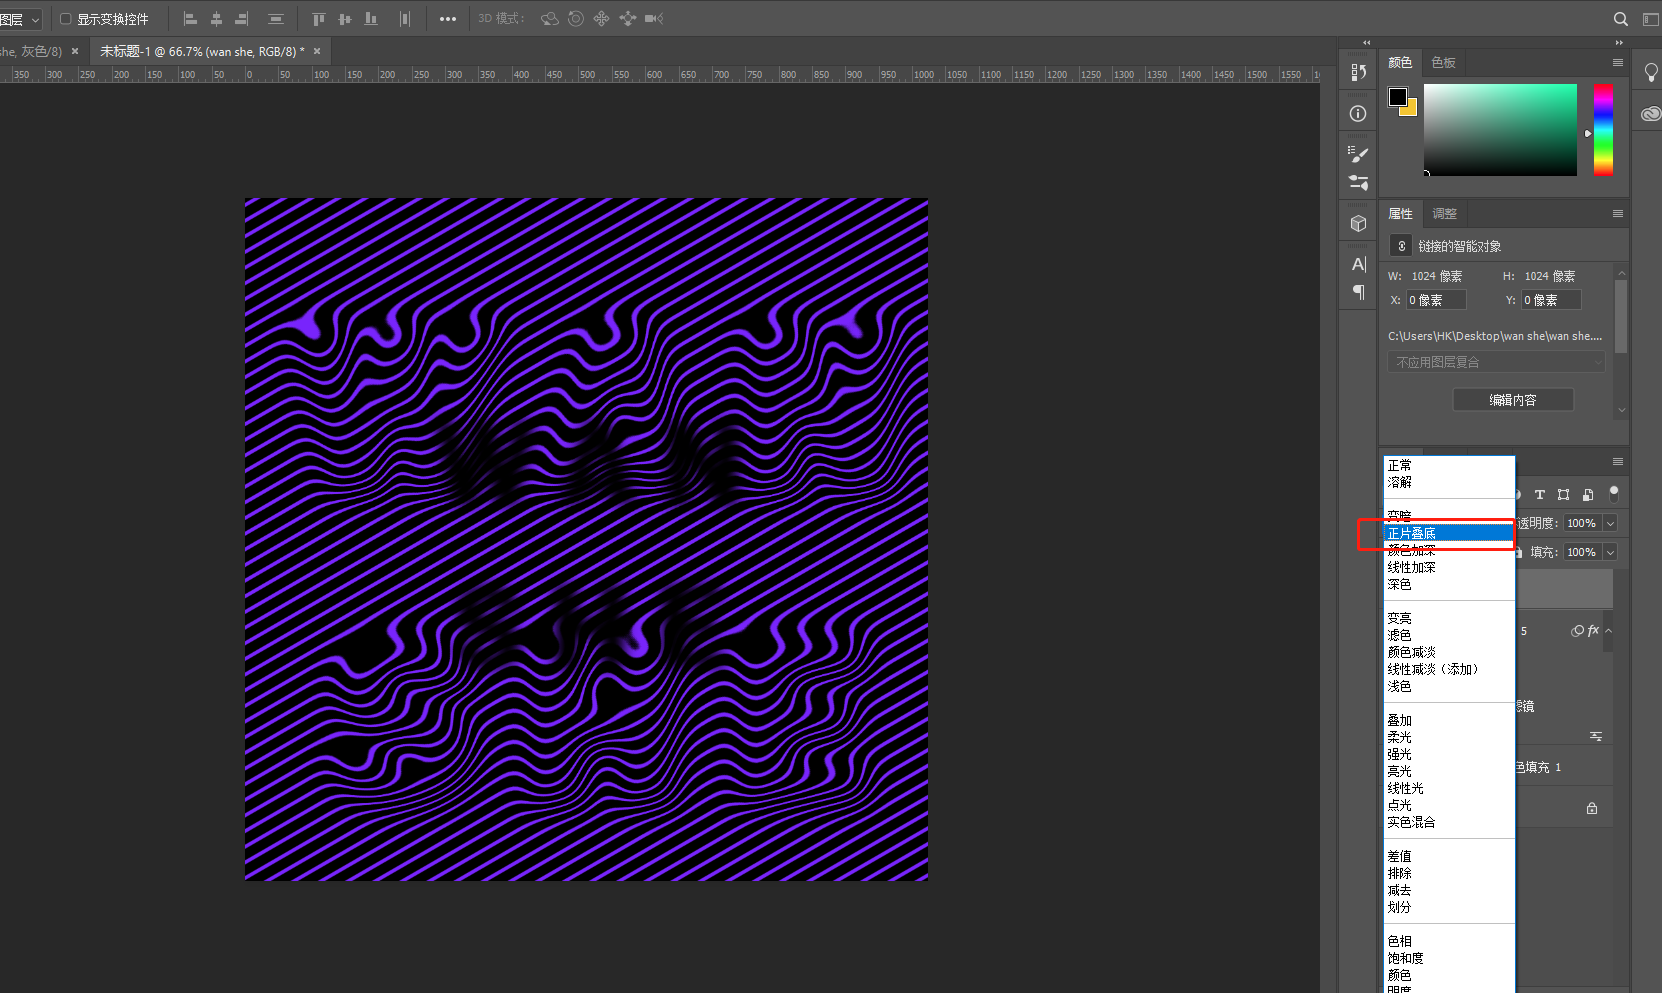Screen dimensions: 1662x993
Task: Open the search magnifier icon
Action: pyautogui.click(x=1621, y=19)
